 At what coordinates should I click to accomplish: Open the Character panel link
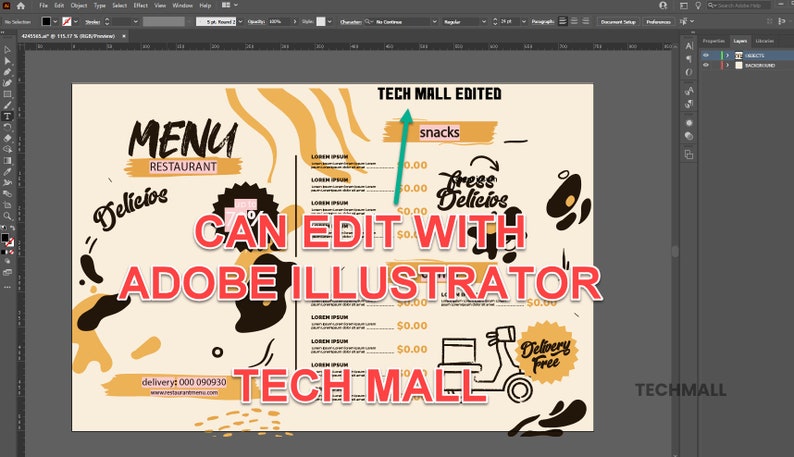350,22
